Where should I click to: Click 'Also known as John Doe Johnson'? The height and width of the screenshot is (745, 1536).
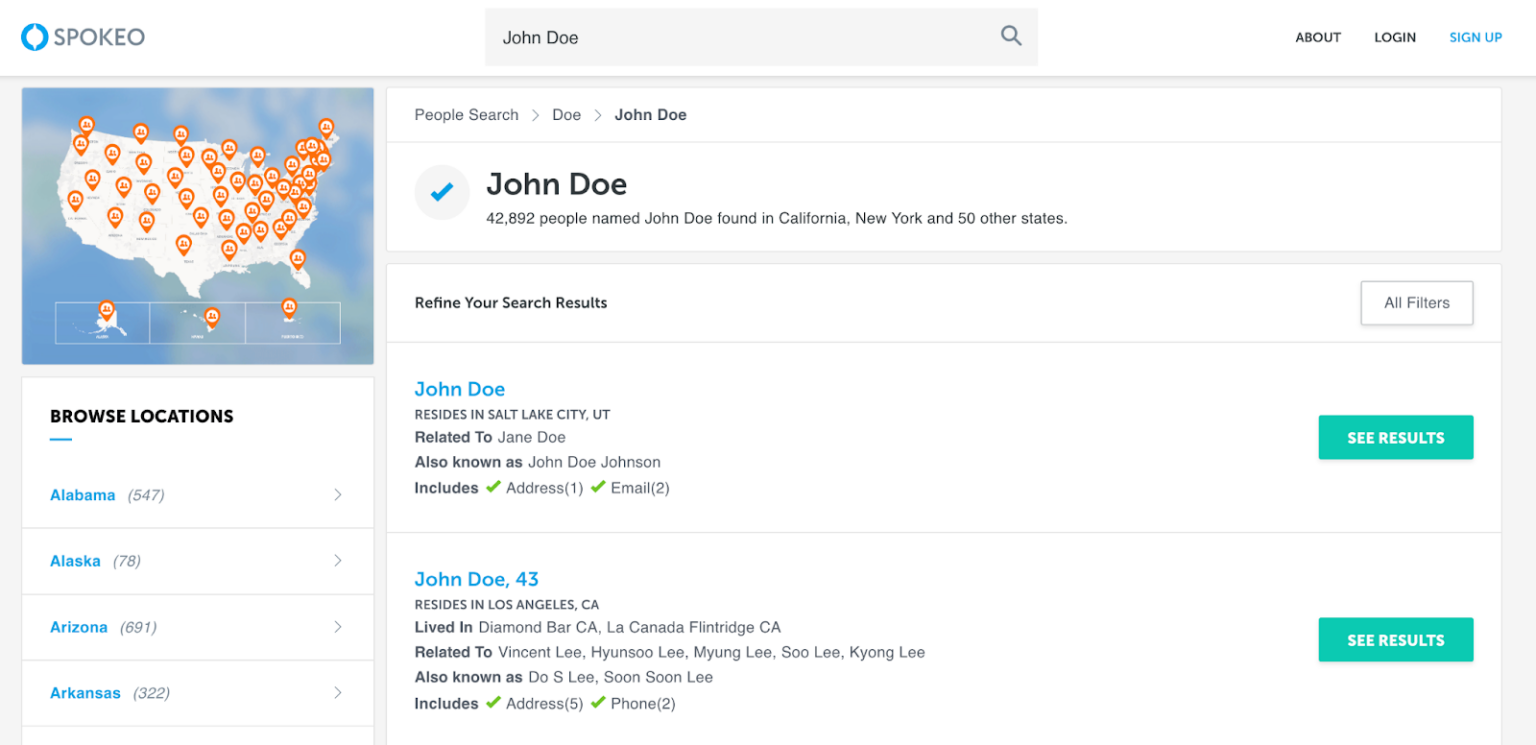tap(538, 462)
